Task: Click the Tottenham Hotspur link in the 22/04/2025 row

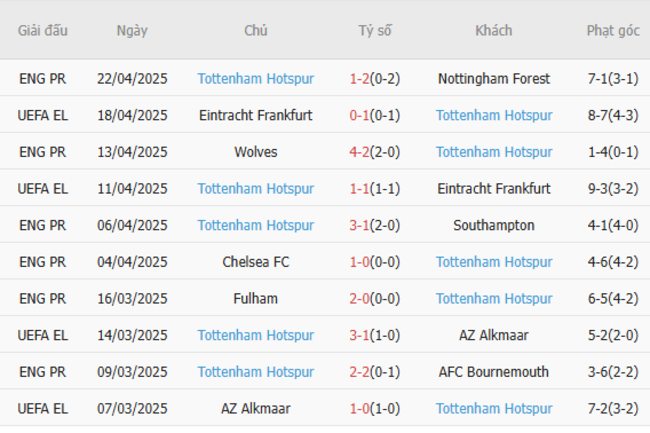Action: tap(255, 79)
